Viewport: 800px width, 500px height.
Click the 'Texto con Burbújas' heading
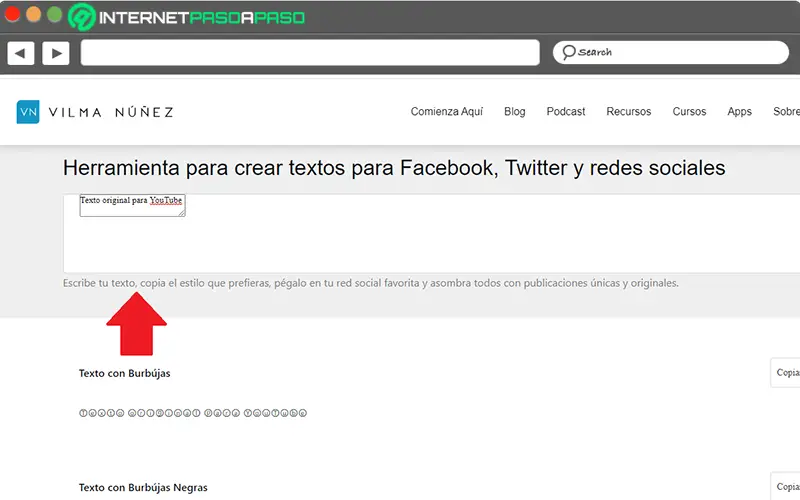(124, 373)
